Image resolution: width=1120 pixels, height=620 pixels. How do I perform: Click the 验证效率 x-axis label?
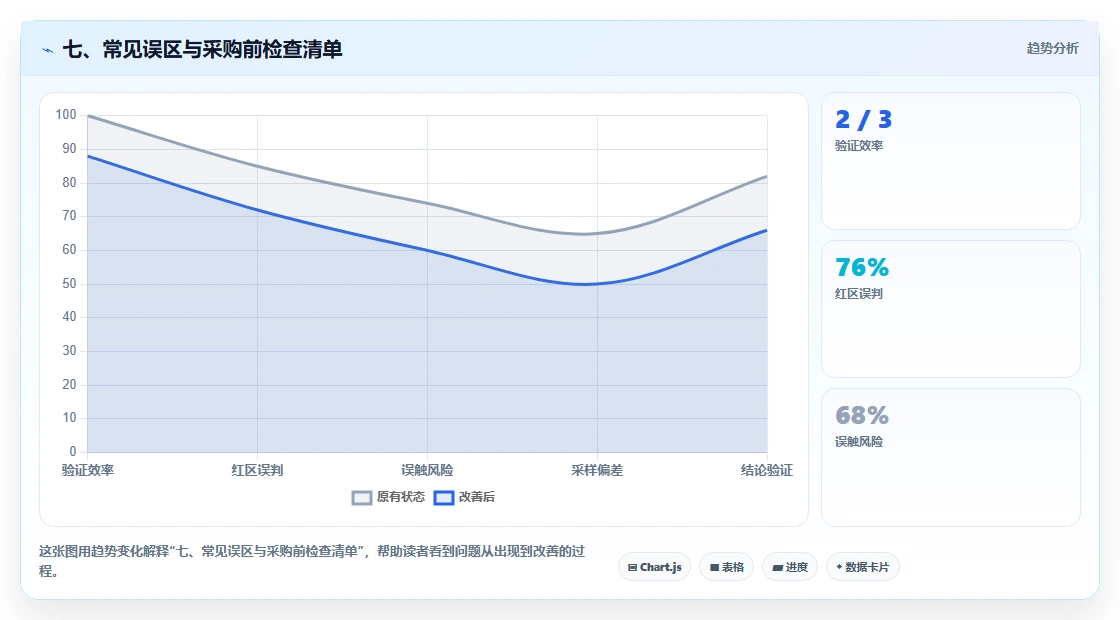tap(88, 470)
